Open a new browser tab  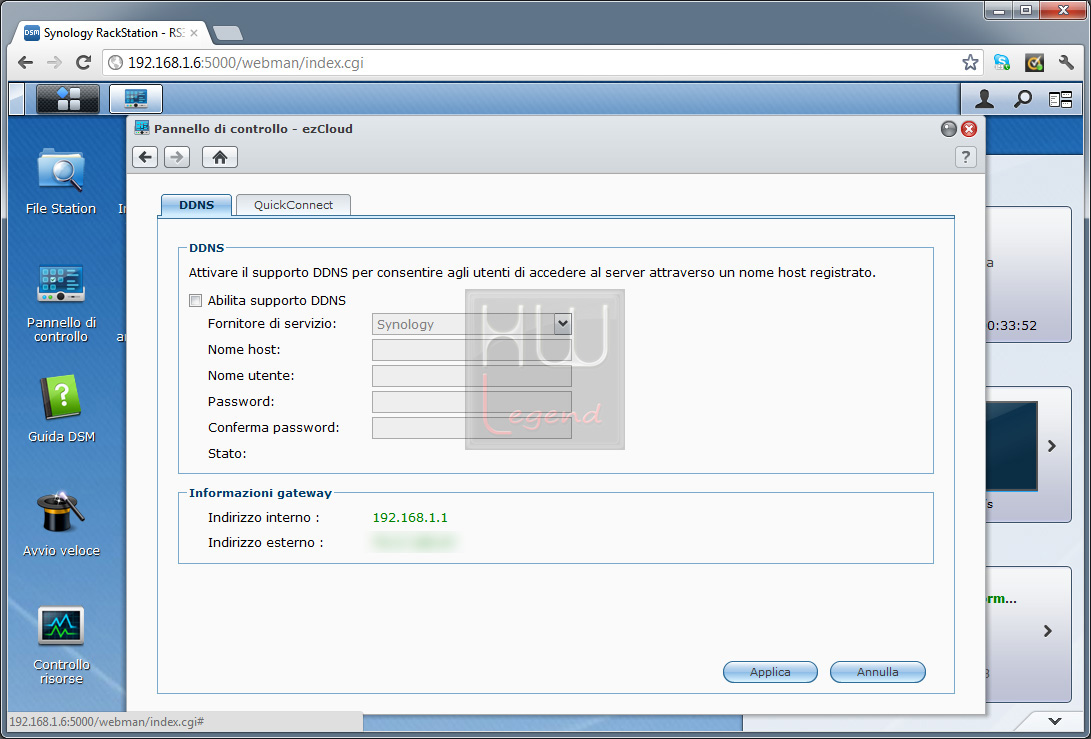click(228, 33)
